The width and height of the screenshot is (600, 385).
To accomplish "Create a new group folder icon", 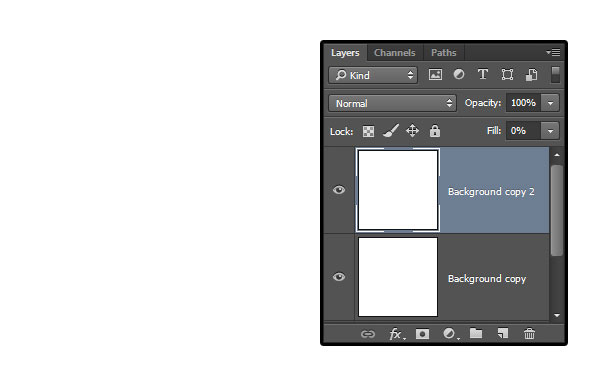I will tap(476, 333).
